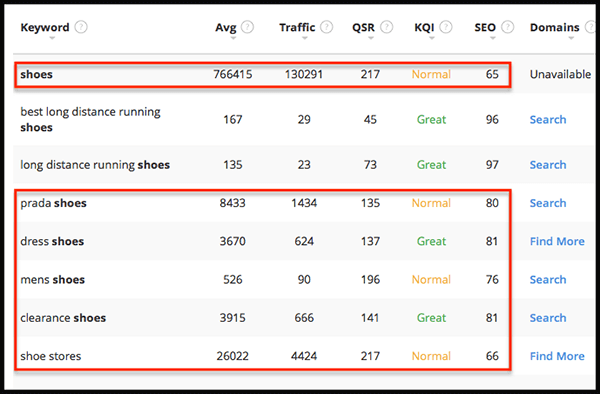600x394 pixels.
Task: Sort with the arrow under SEO header
Action: tap(493, 38)
